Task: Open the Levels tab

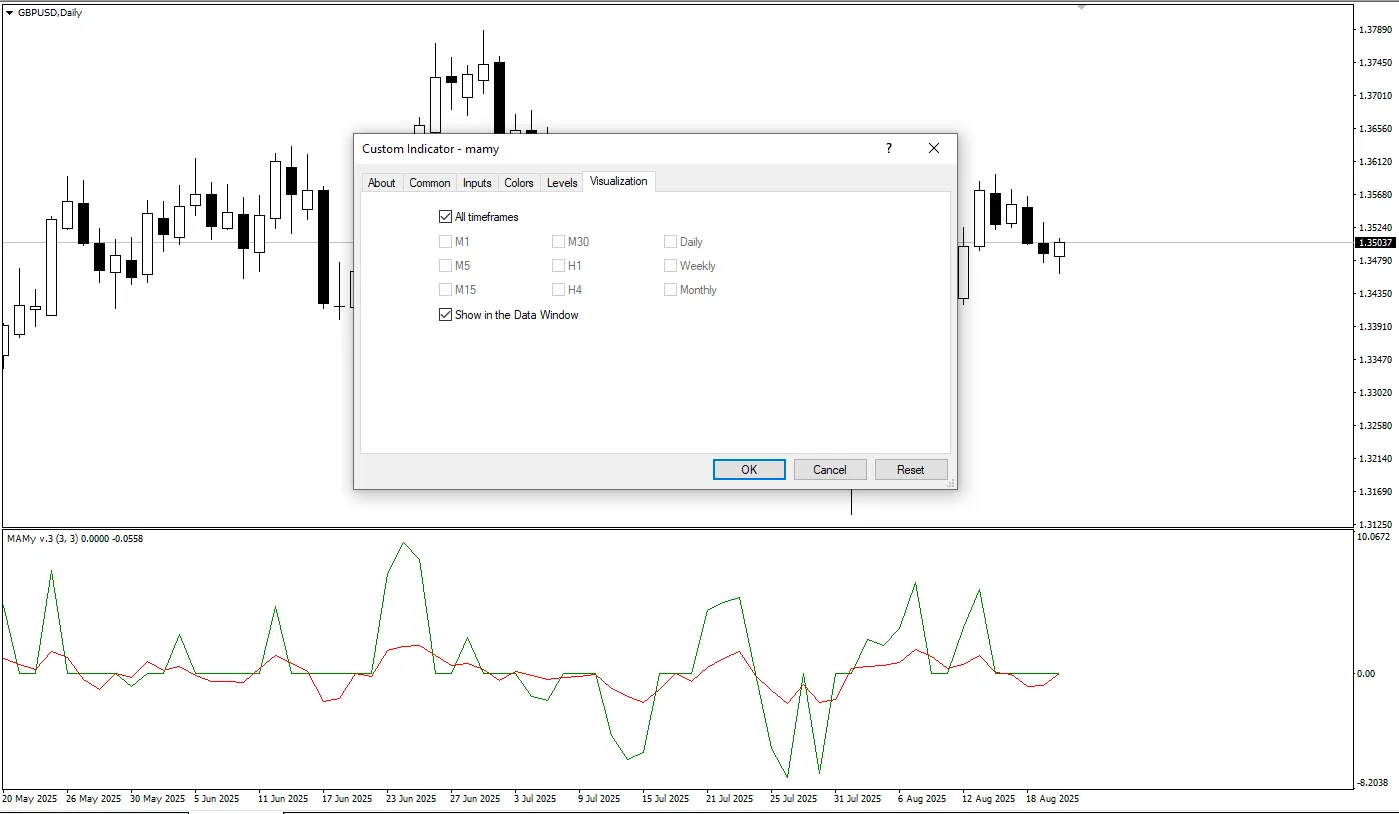Action: (562, 183)
